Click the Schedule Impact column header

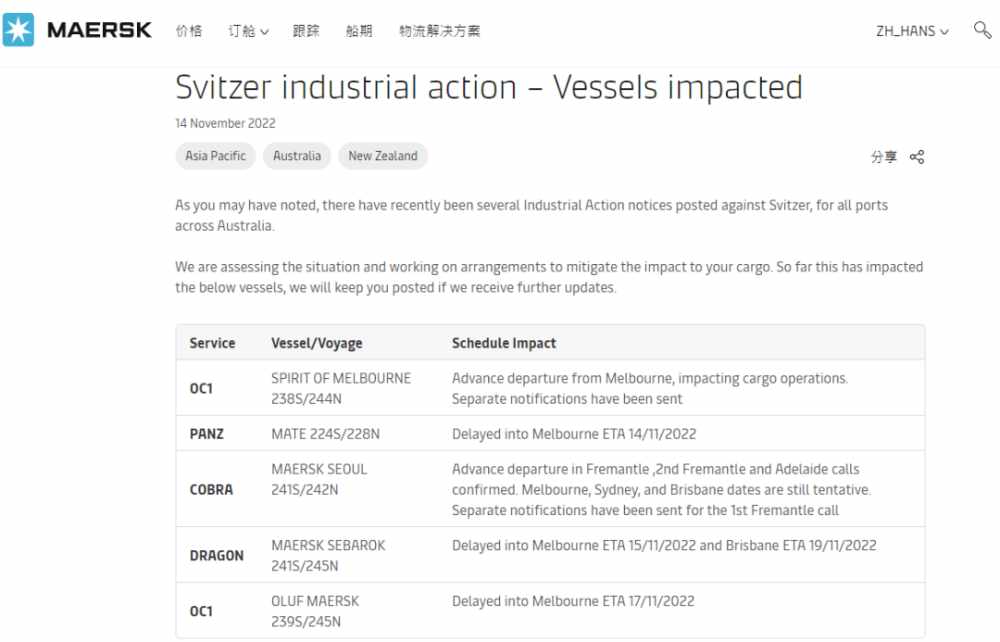click(x=504, y=343)
